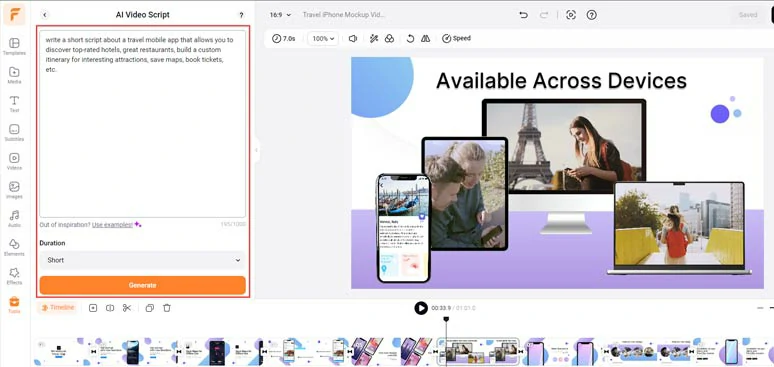Open the Tools sidebar panel

coord(14,304)
